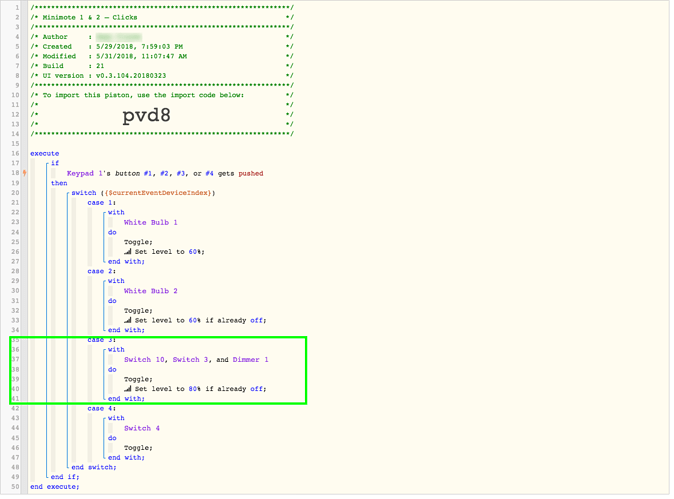Click the lightning bolt icon beside line 18

(25, 174)
